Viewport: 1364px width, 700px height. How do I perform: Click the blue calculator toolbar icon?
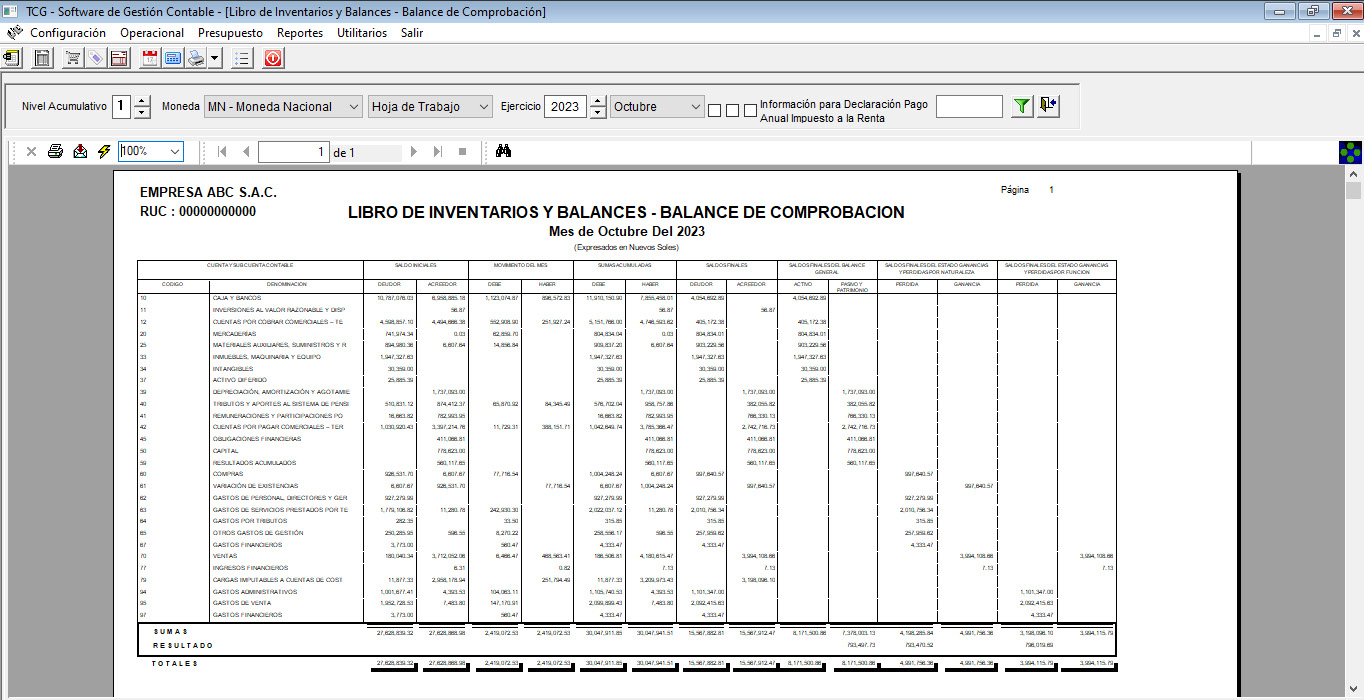point(173,59)
